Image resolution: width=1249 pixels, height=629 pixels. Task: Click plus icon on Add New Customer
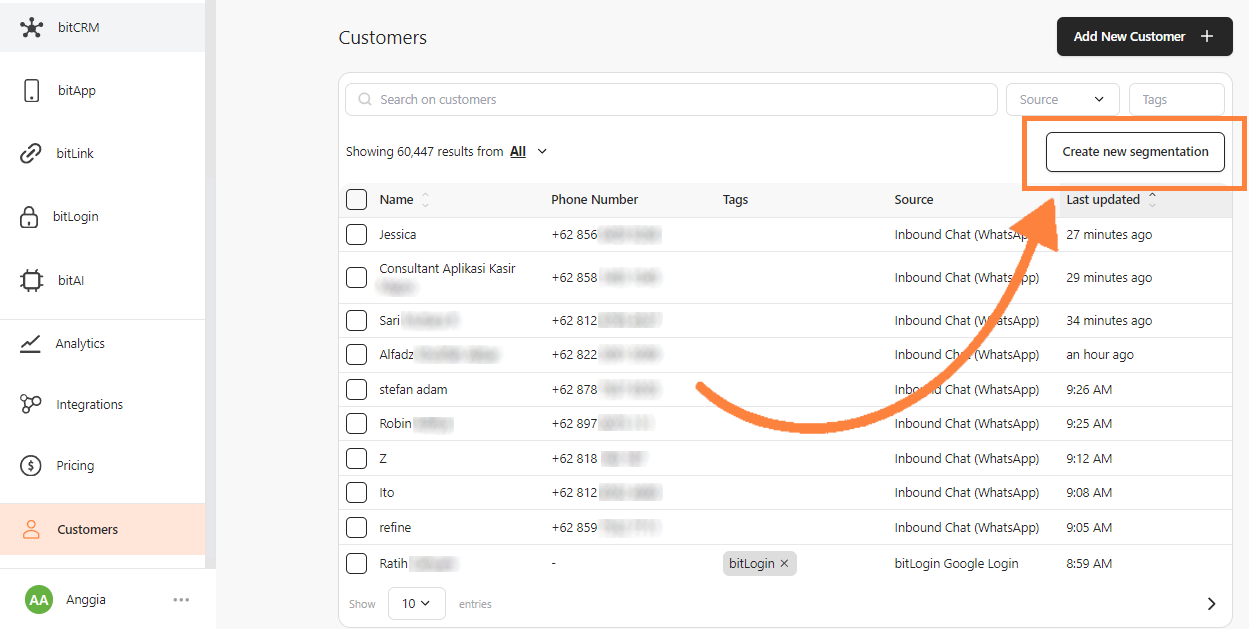[1207, 36]
